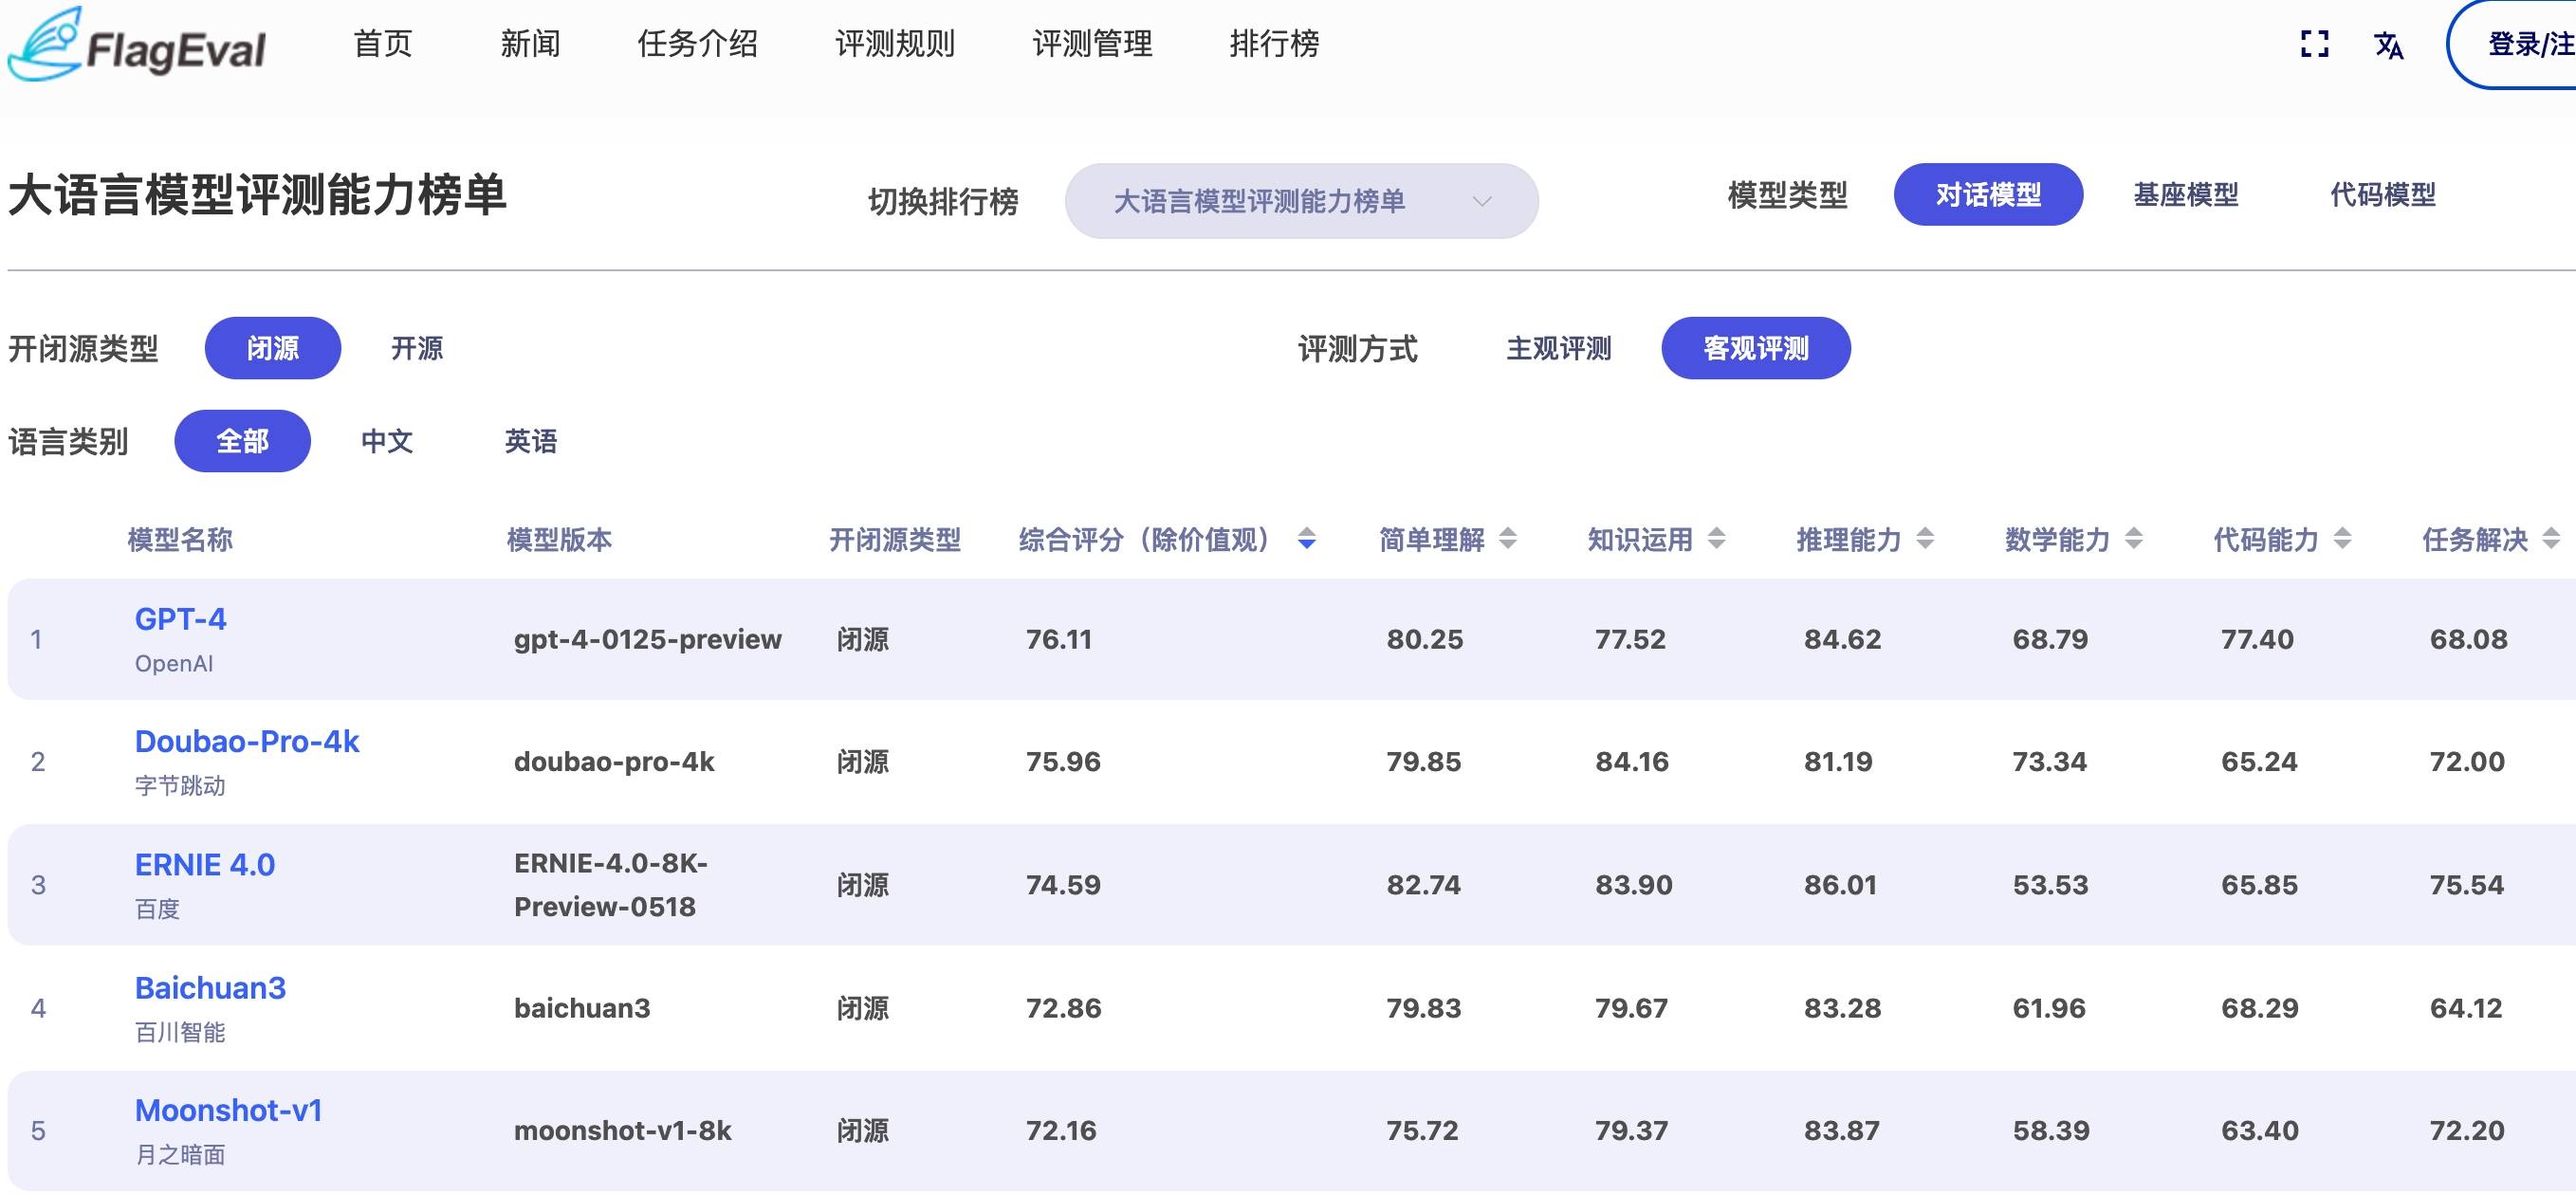Open the GPT-4 model page
The image size is (2576, 1195).
click(x=181, y=618)
